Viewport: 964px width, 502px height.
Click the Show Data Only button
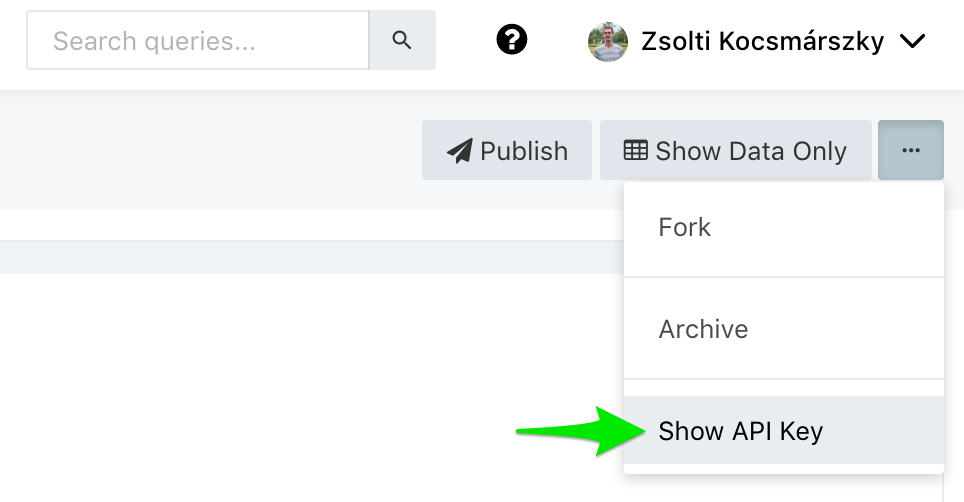click(x=735, y=151)
